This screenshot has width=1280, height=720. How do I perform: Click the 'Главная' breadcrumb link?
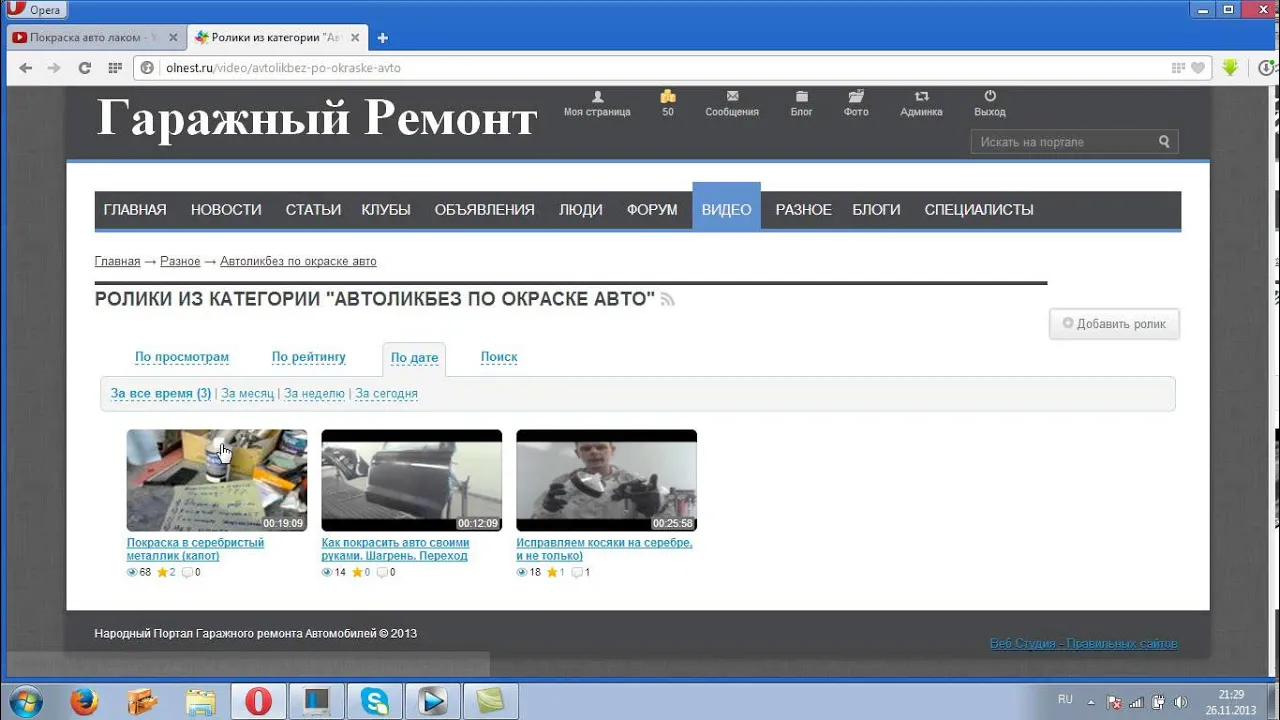[117, 261]
